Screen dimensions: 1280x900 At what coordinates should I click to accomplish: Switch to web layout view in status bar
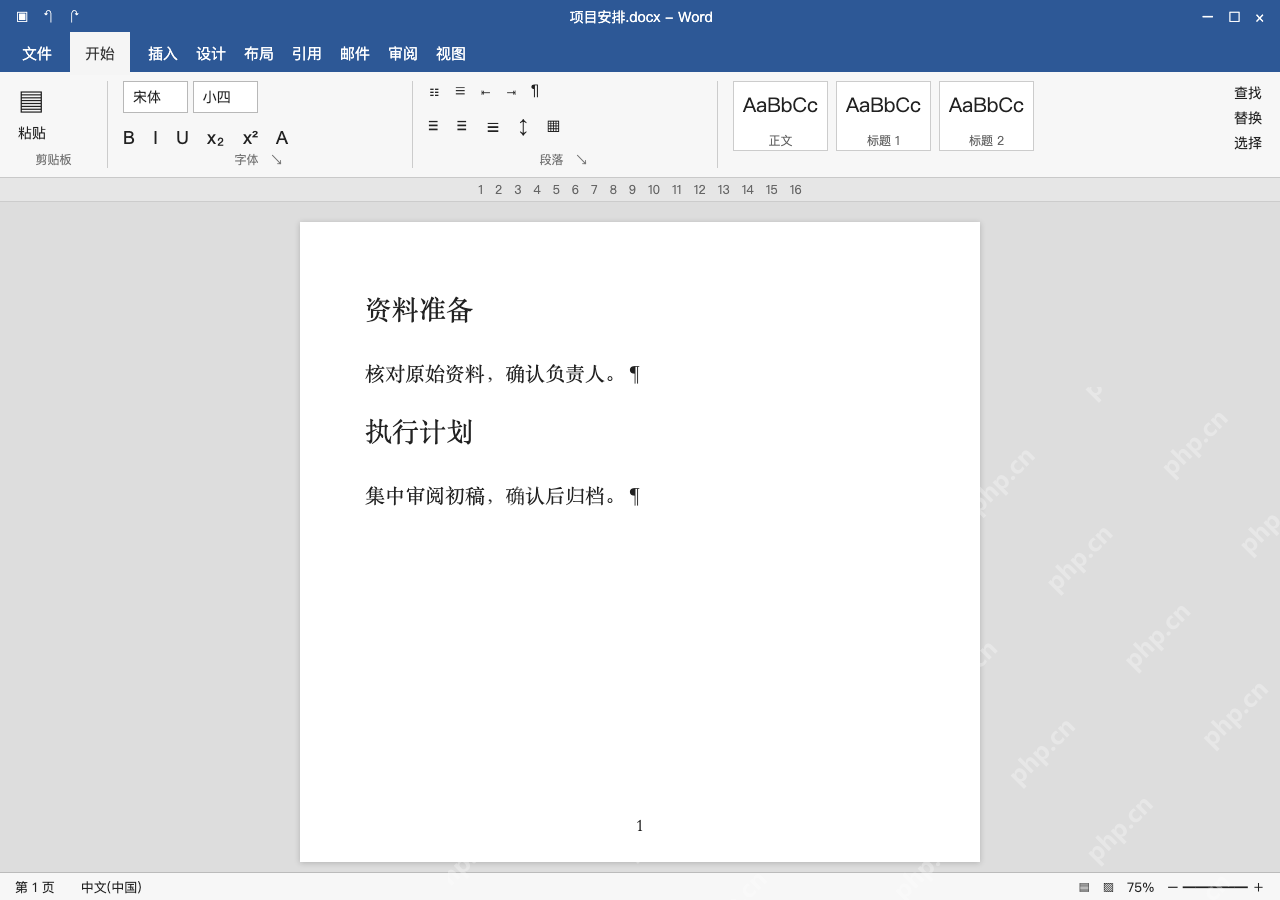[1108, 887]
